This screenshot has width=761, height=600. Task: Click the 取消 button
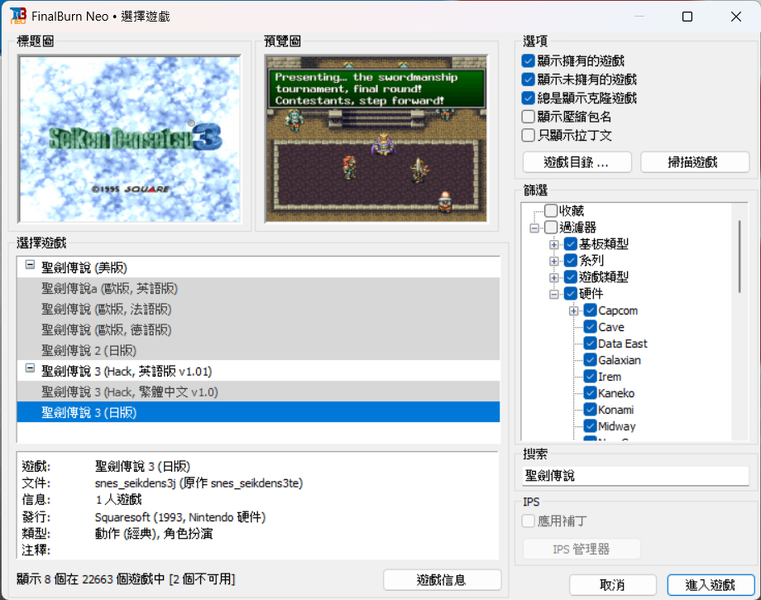click(x=613, y=585)
